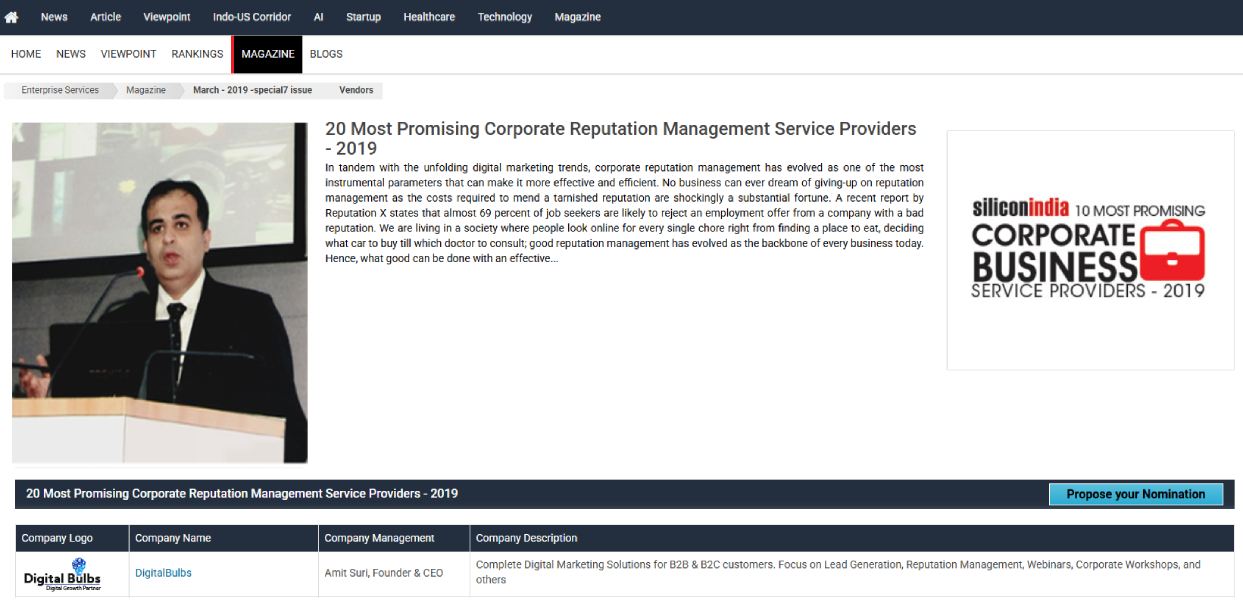This screenshot has height=600, width=1243.
Task: Open the Article section
Action: click(x=105, y=17)
